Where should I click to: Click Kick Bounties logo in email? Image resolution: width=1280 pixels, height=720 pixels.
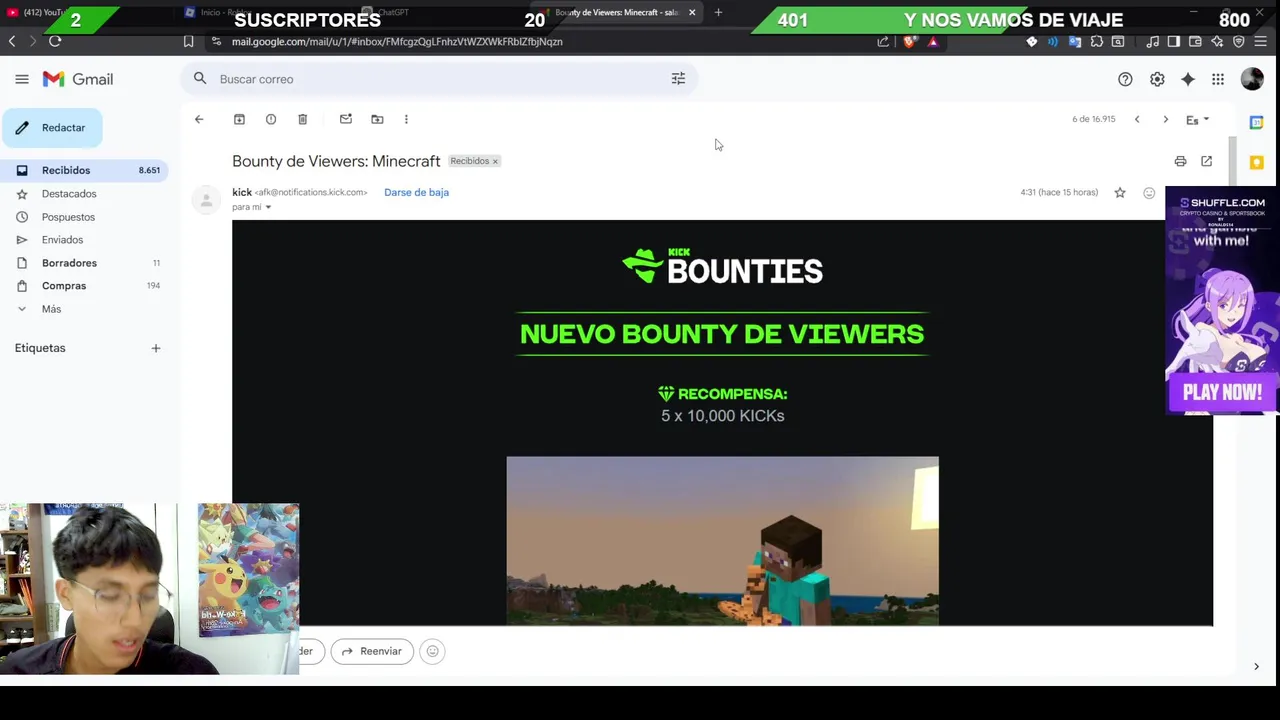(x=722, y=267)
